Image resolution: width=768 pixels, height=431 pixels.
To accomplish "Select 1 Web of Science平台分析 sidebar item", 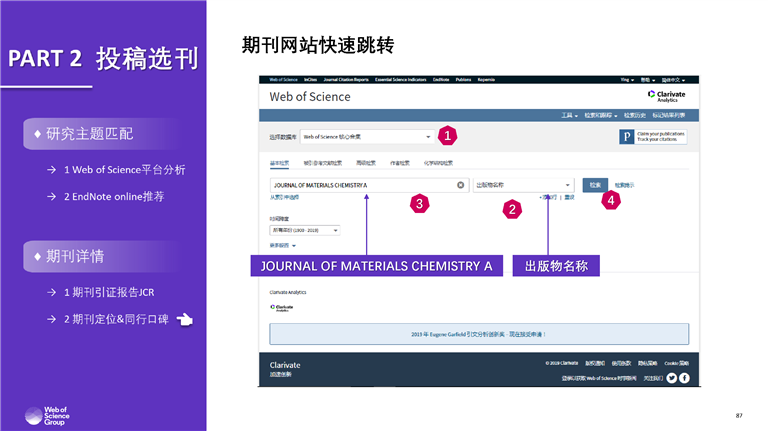I will 124,170.
